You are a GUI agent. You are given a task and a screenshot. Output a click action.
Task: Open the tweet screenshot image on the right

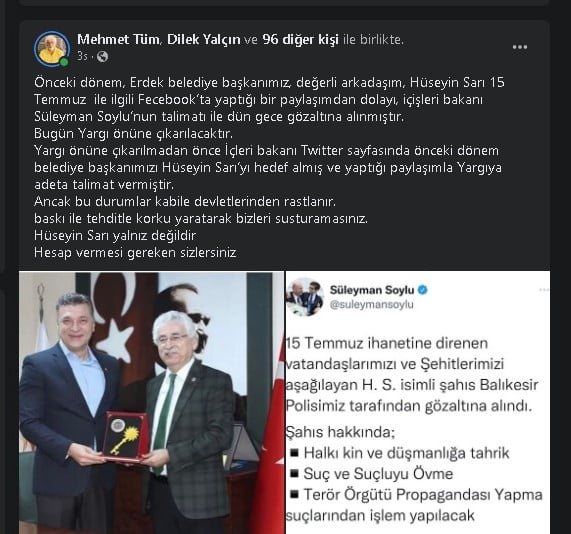pyautogui.click(x=418, y=403)
